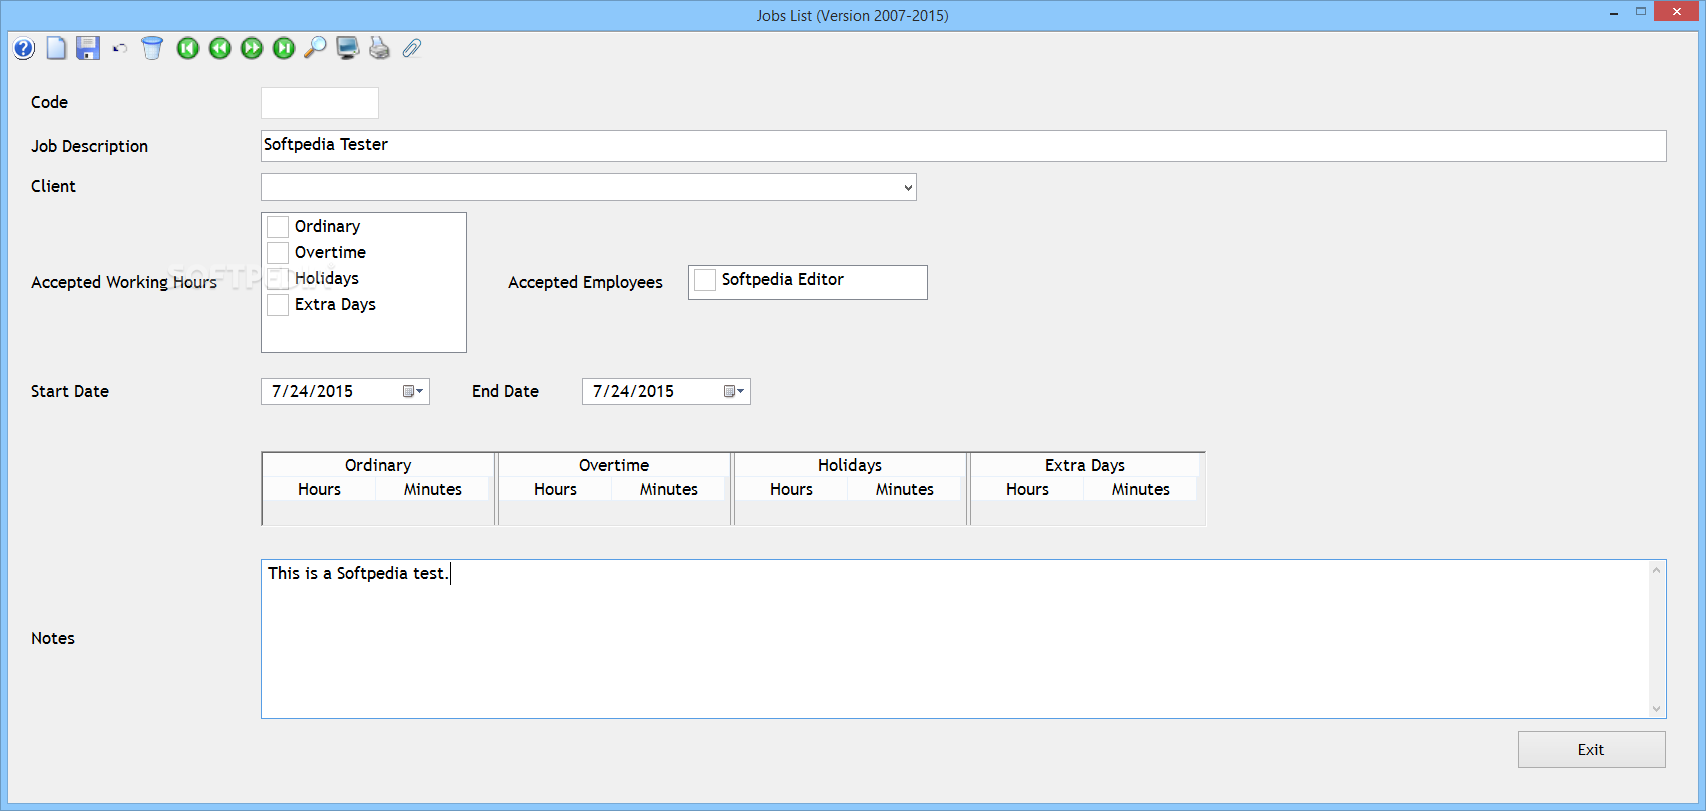The height and width of the screenshot is (811, 1706).
Task: Undo changes with the undo arrow icon
Action: pos(120,48)
